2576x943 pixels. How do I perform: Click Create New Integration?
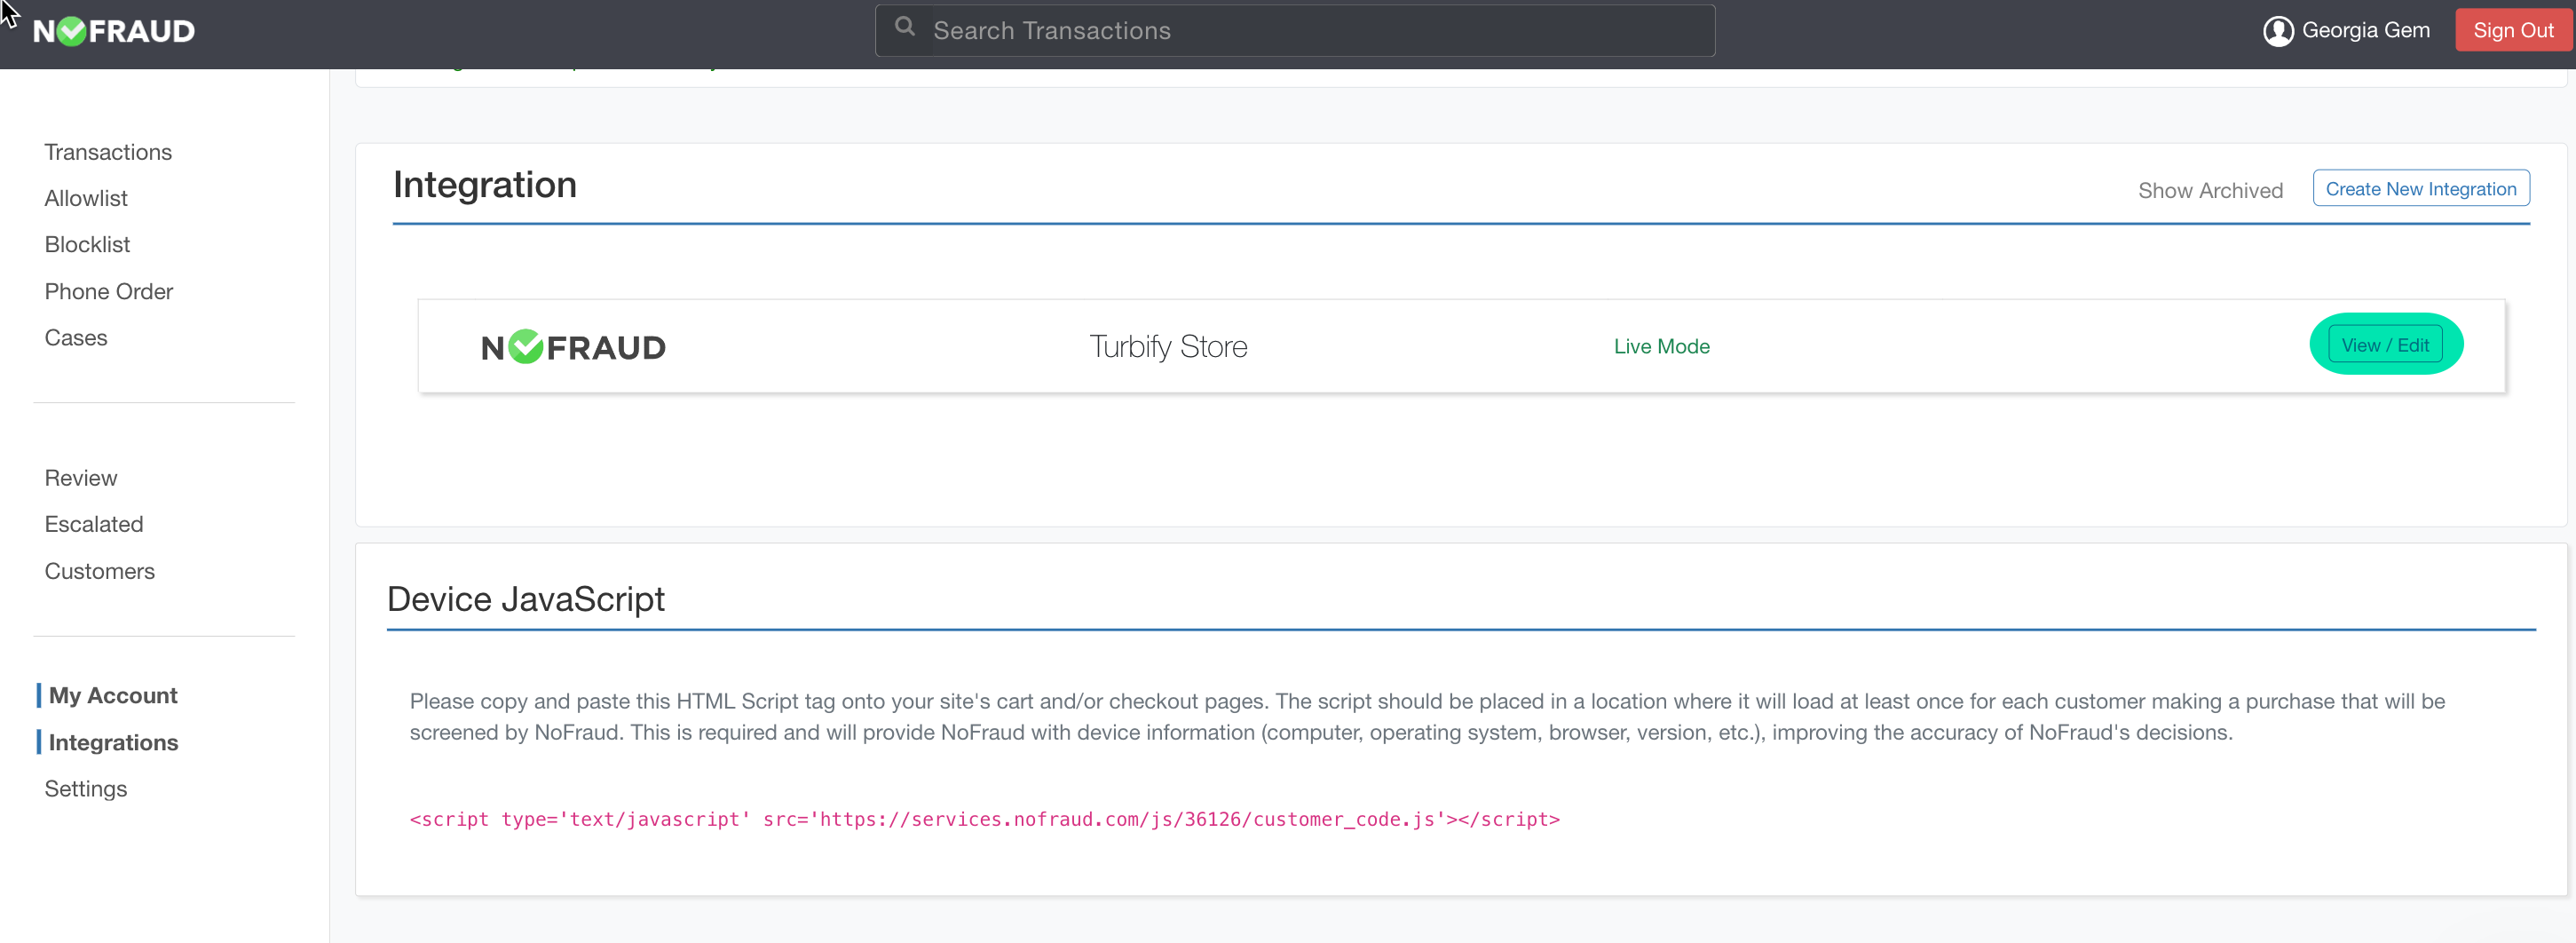pyautogui.click(x=2421, y=188)
